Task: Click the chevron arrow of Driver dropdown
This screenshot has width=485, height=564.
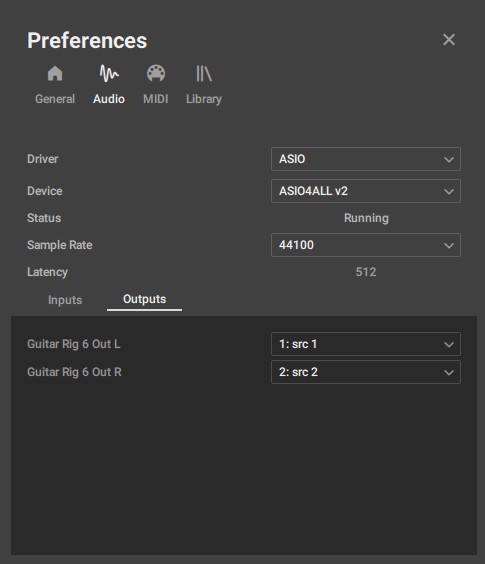Action: click(449, 159)
